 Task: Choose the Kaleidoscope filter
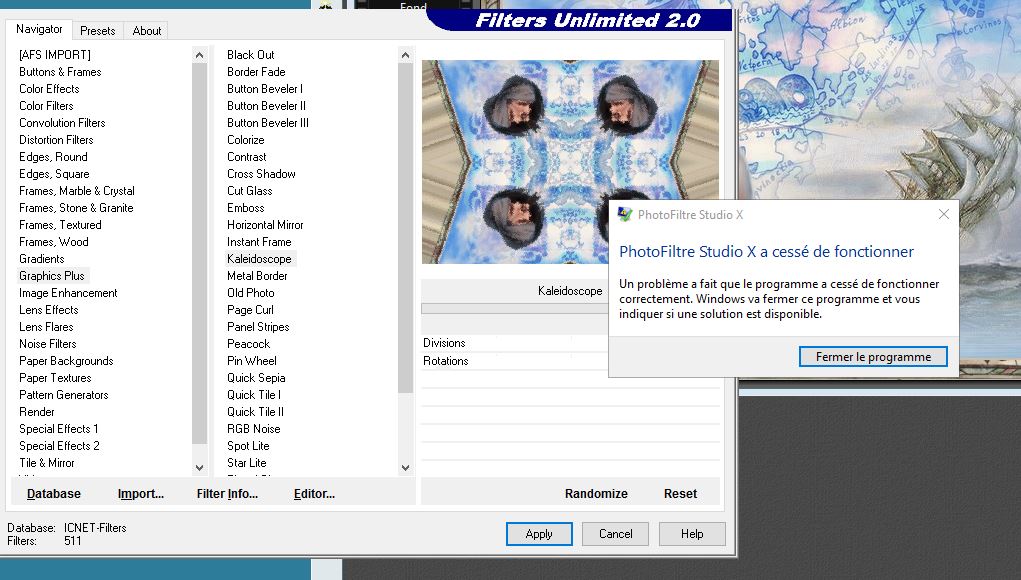coord(259,258)
